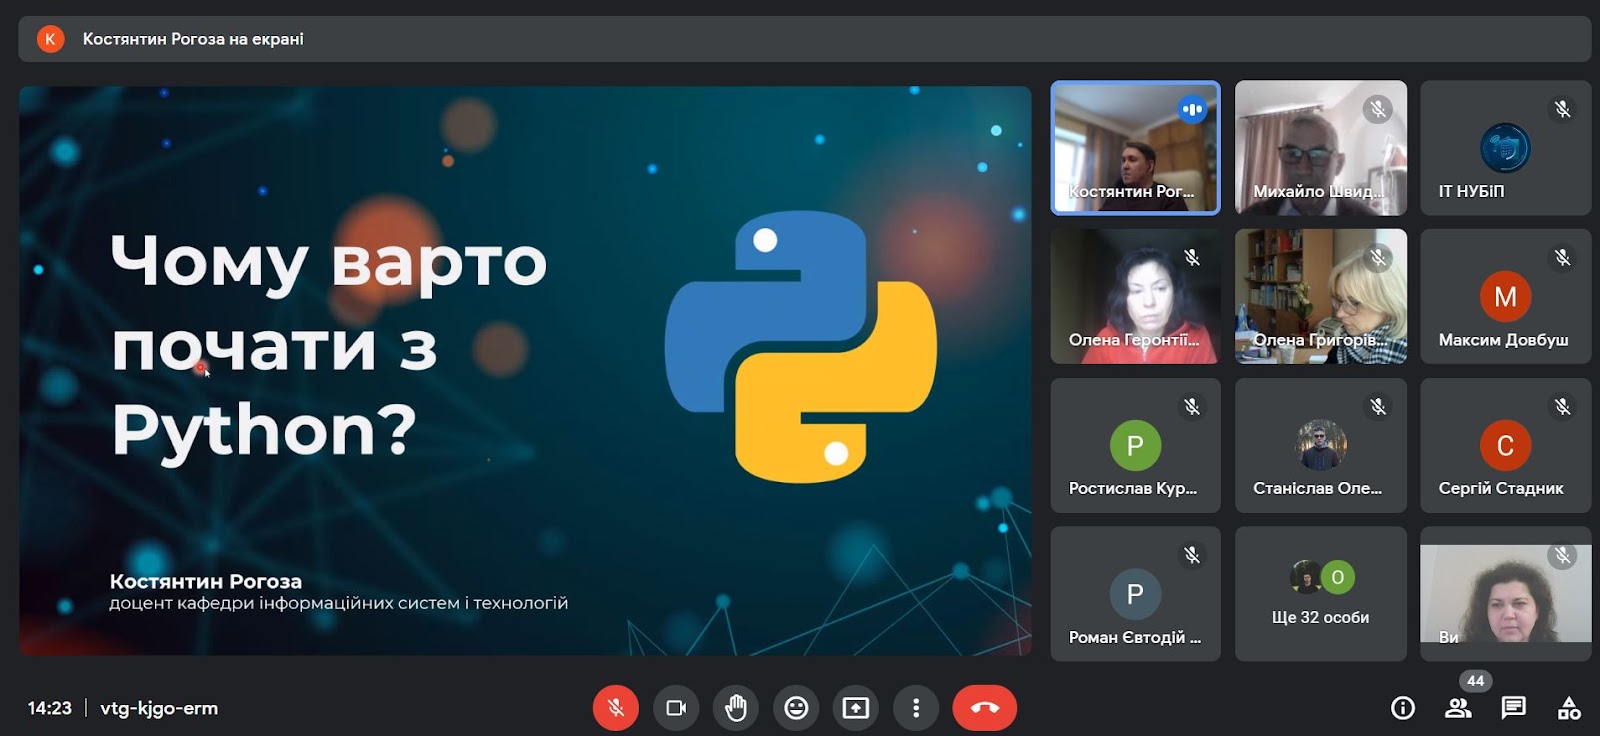This screenshot has height=736, width=1600.
Task: Open the 'Ще 32 особи' tile
Action: [x=1321, y=594]
